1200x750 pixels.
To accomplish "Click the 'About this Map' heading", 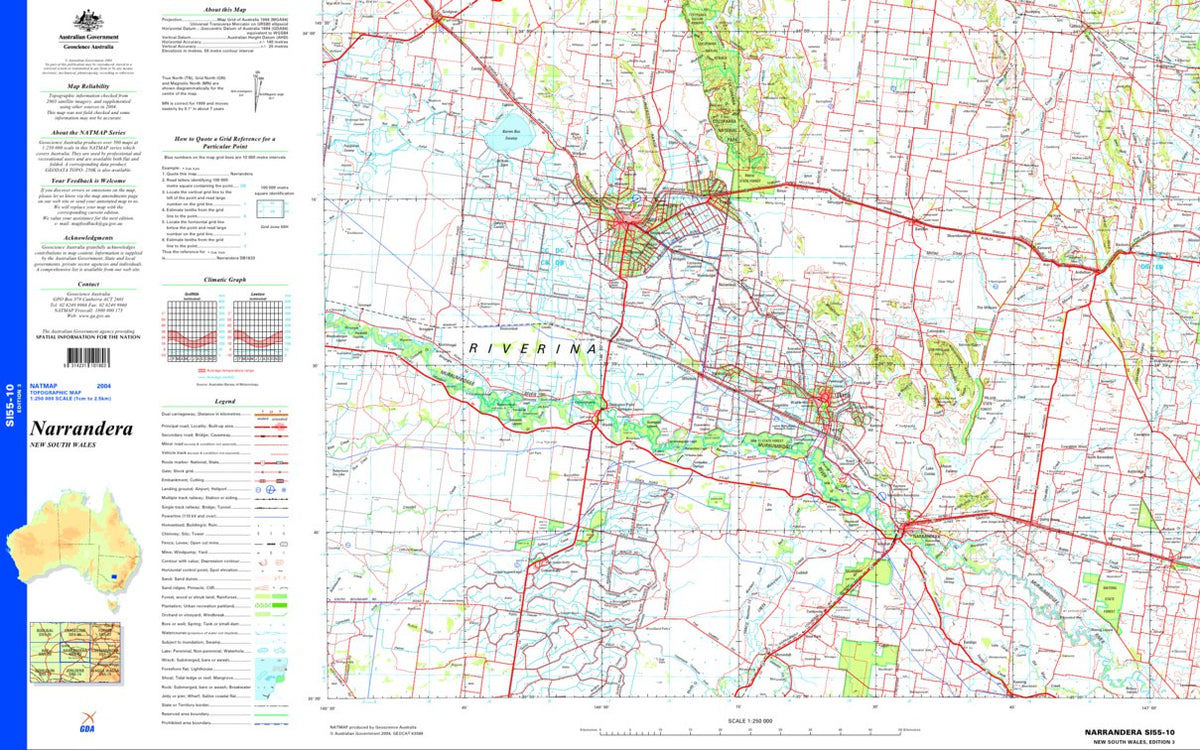I will pos(225,9).
